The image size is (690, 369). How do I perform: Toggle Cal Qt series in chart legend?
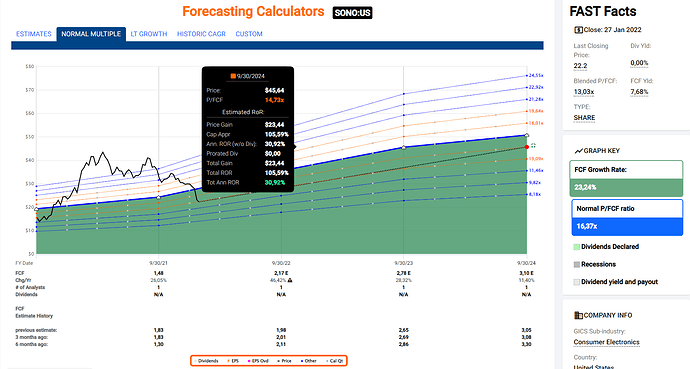coord(334,361)
